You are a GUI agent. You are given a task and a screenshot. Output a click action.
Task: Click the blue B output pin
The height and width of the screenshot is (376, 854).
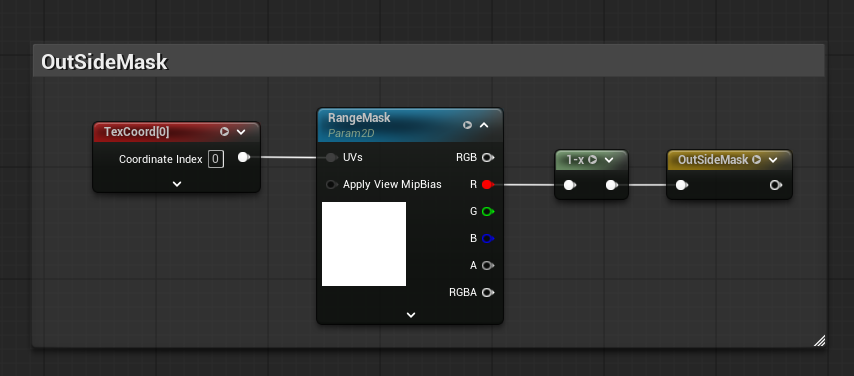[x=488, y=239]
